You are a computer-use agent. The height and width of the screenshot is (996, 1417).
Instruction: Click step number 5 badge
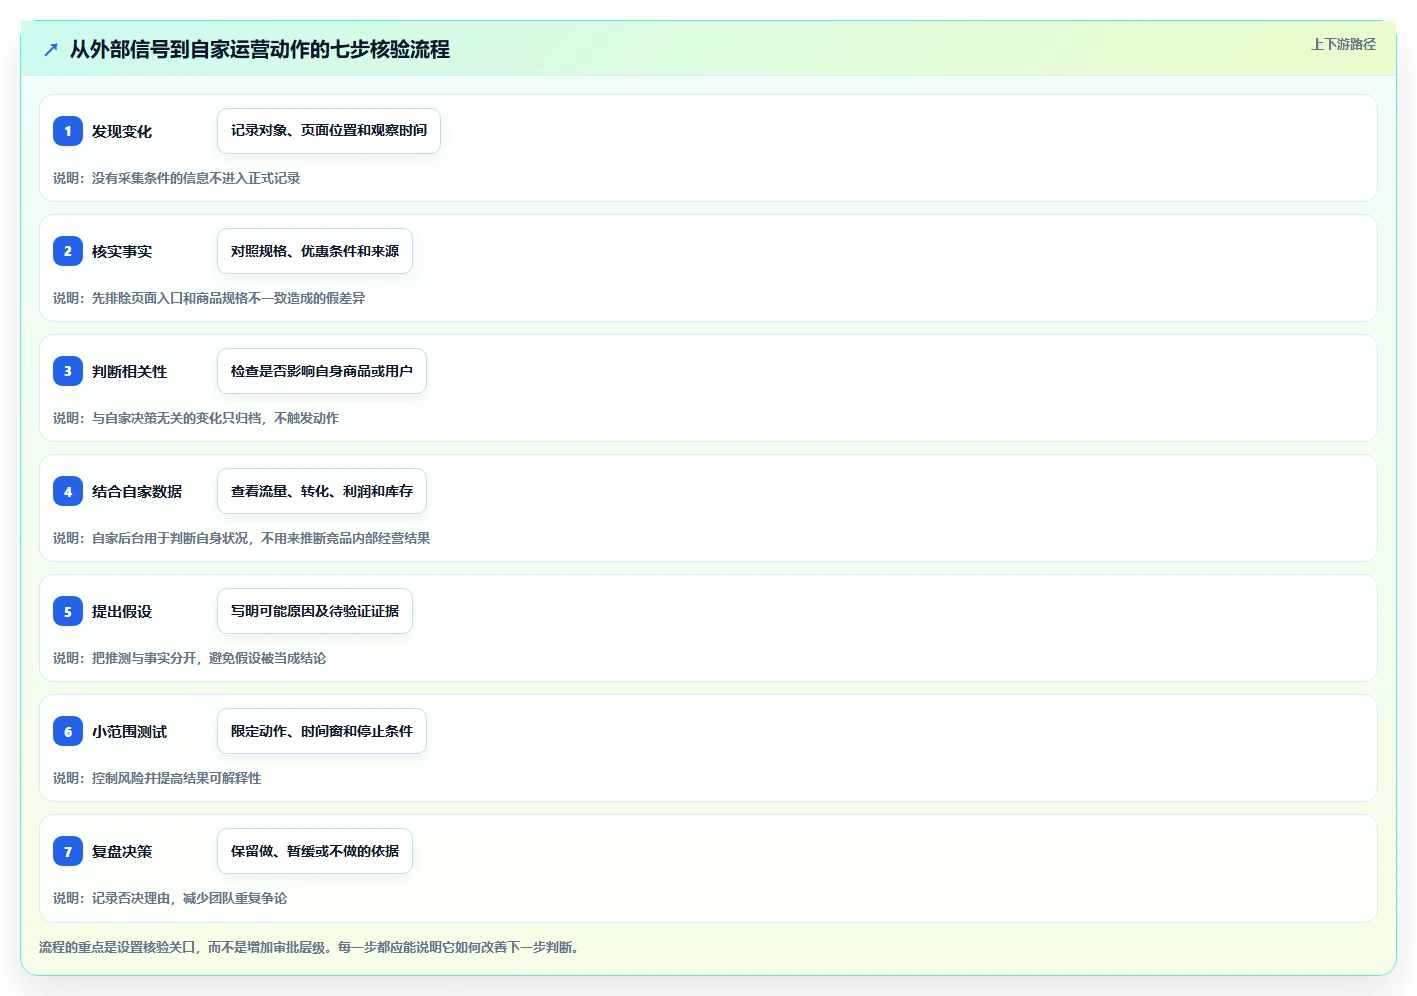tap(68, 611)
